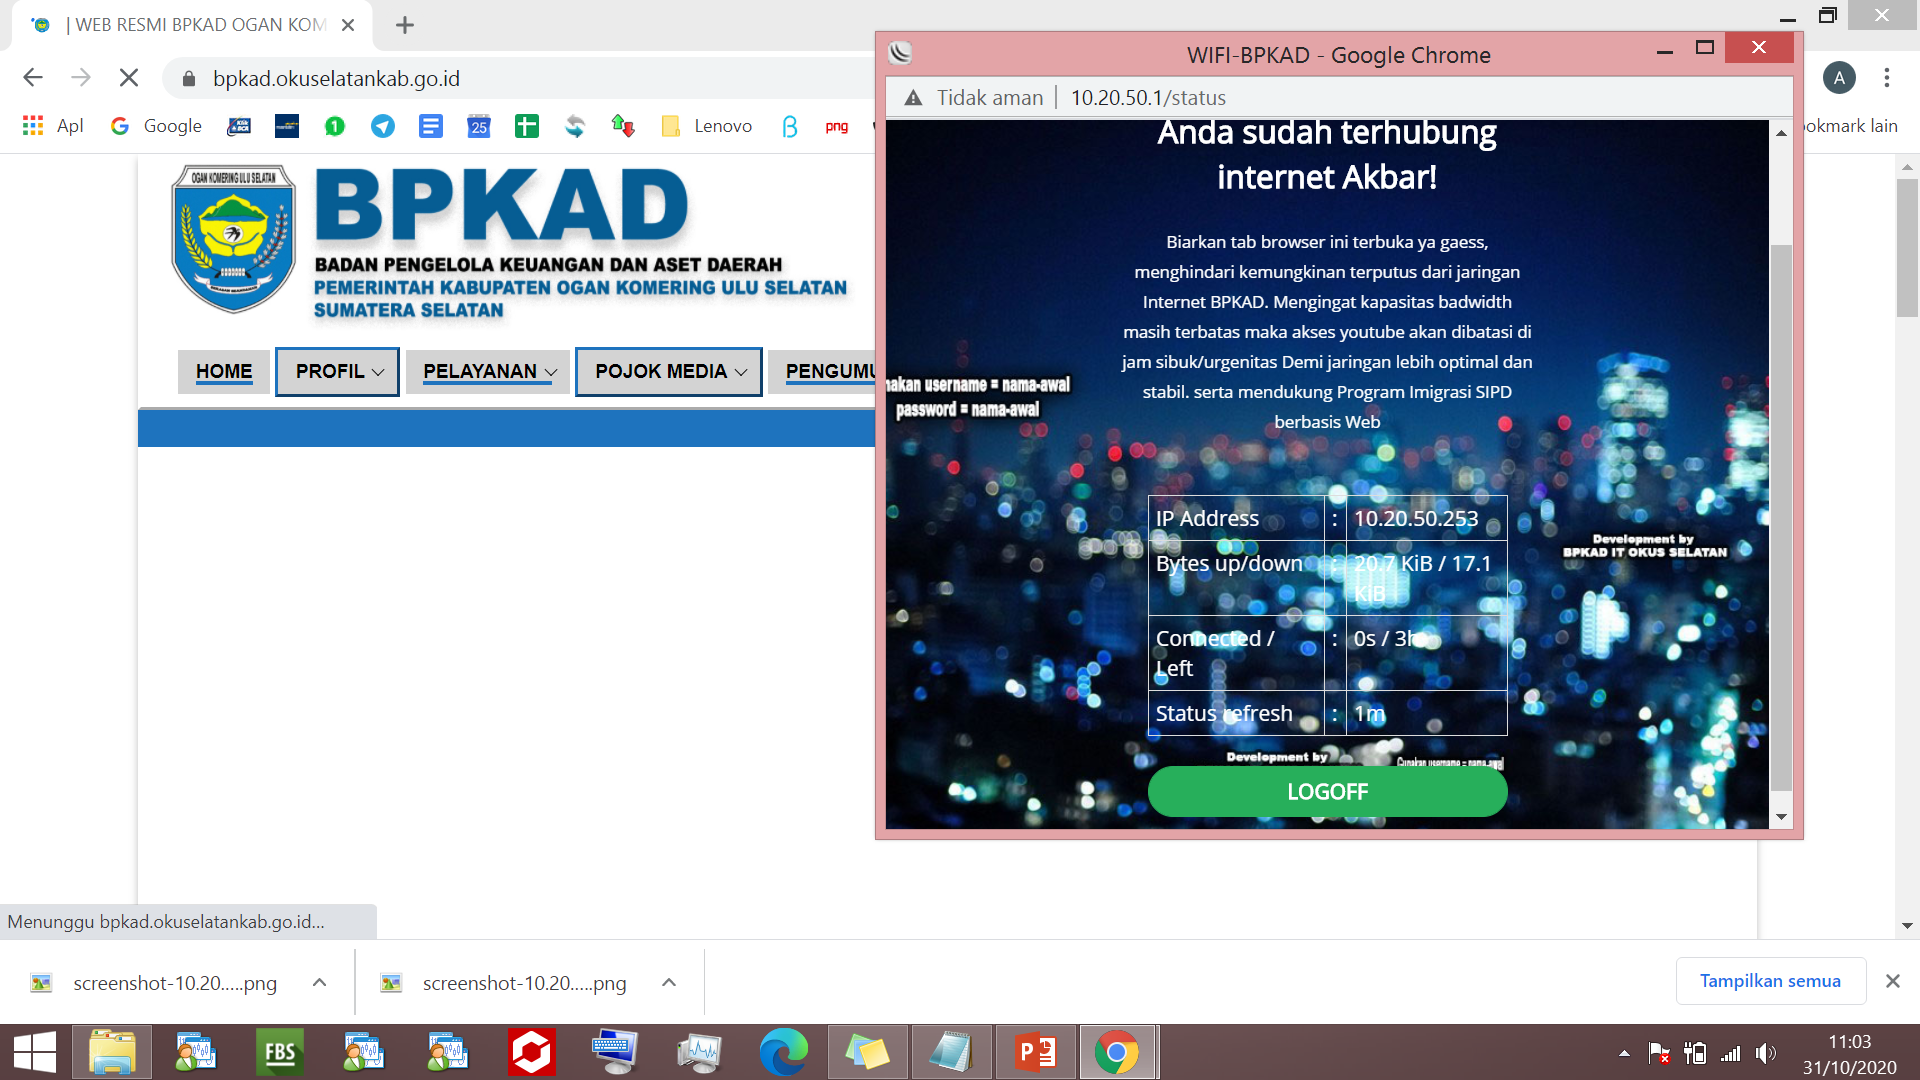
Task: Click the profile avatar A icon
Action: point(1838,78)
